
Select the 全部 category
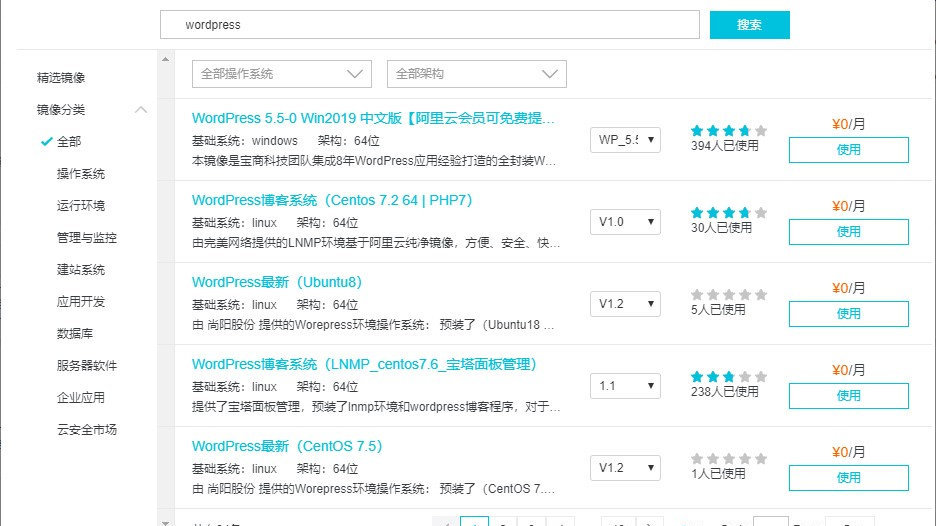pos(69,142)
